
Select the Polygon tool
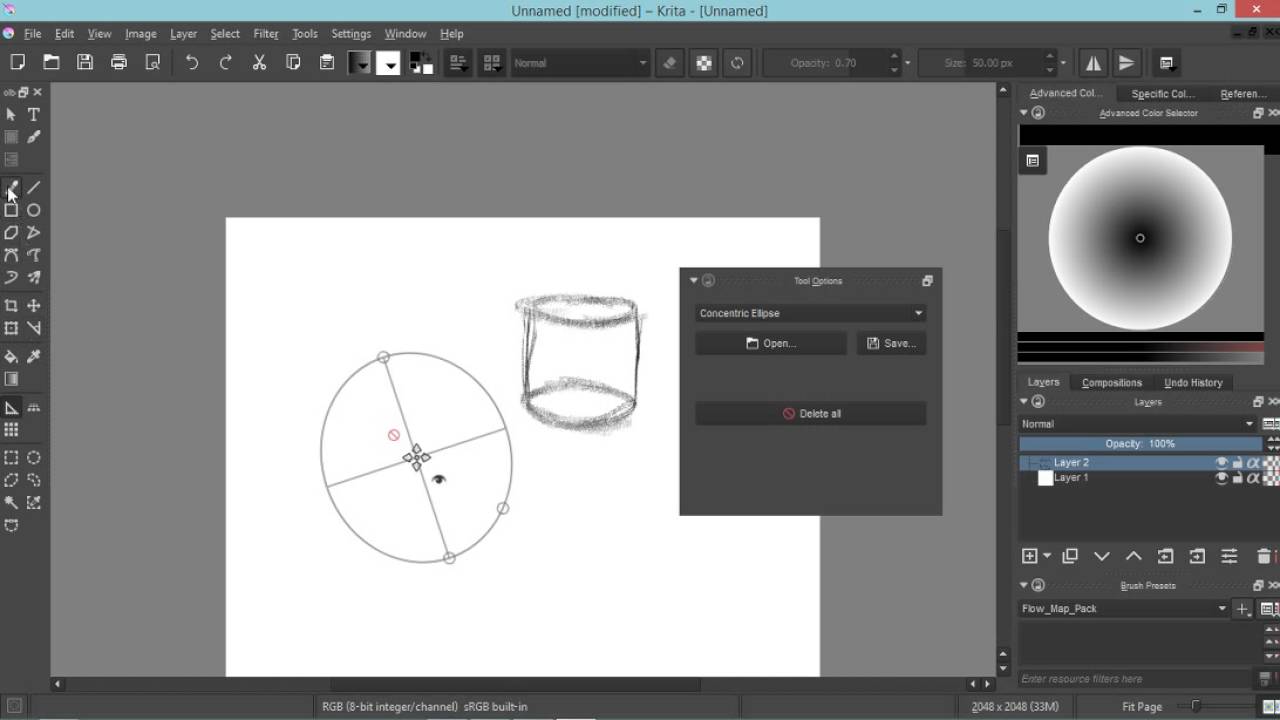[x=11, y=233]
